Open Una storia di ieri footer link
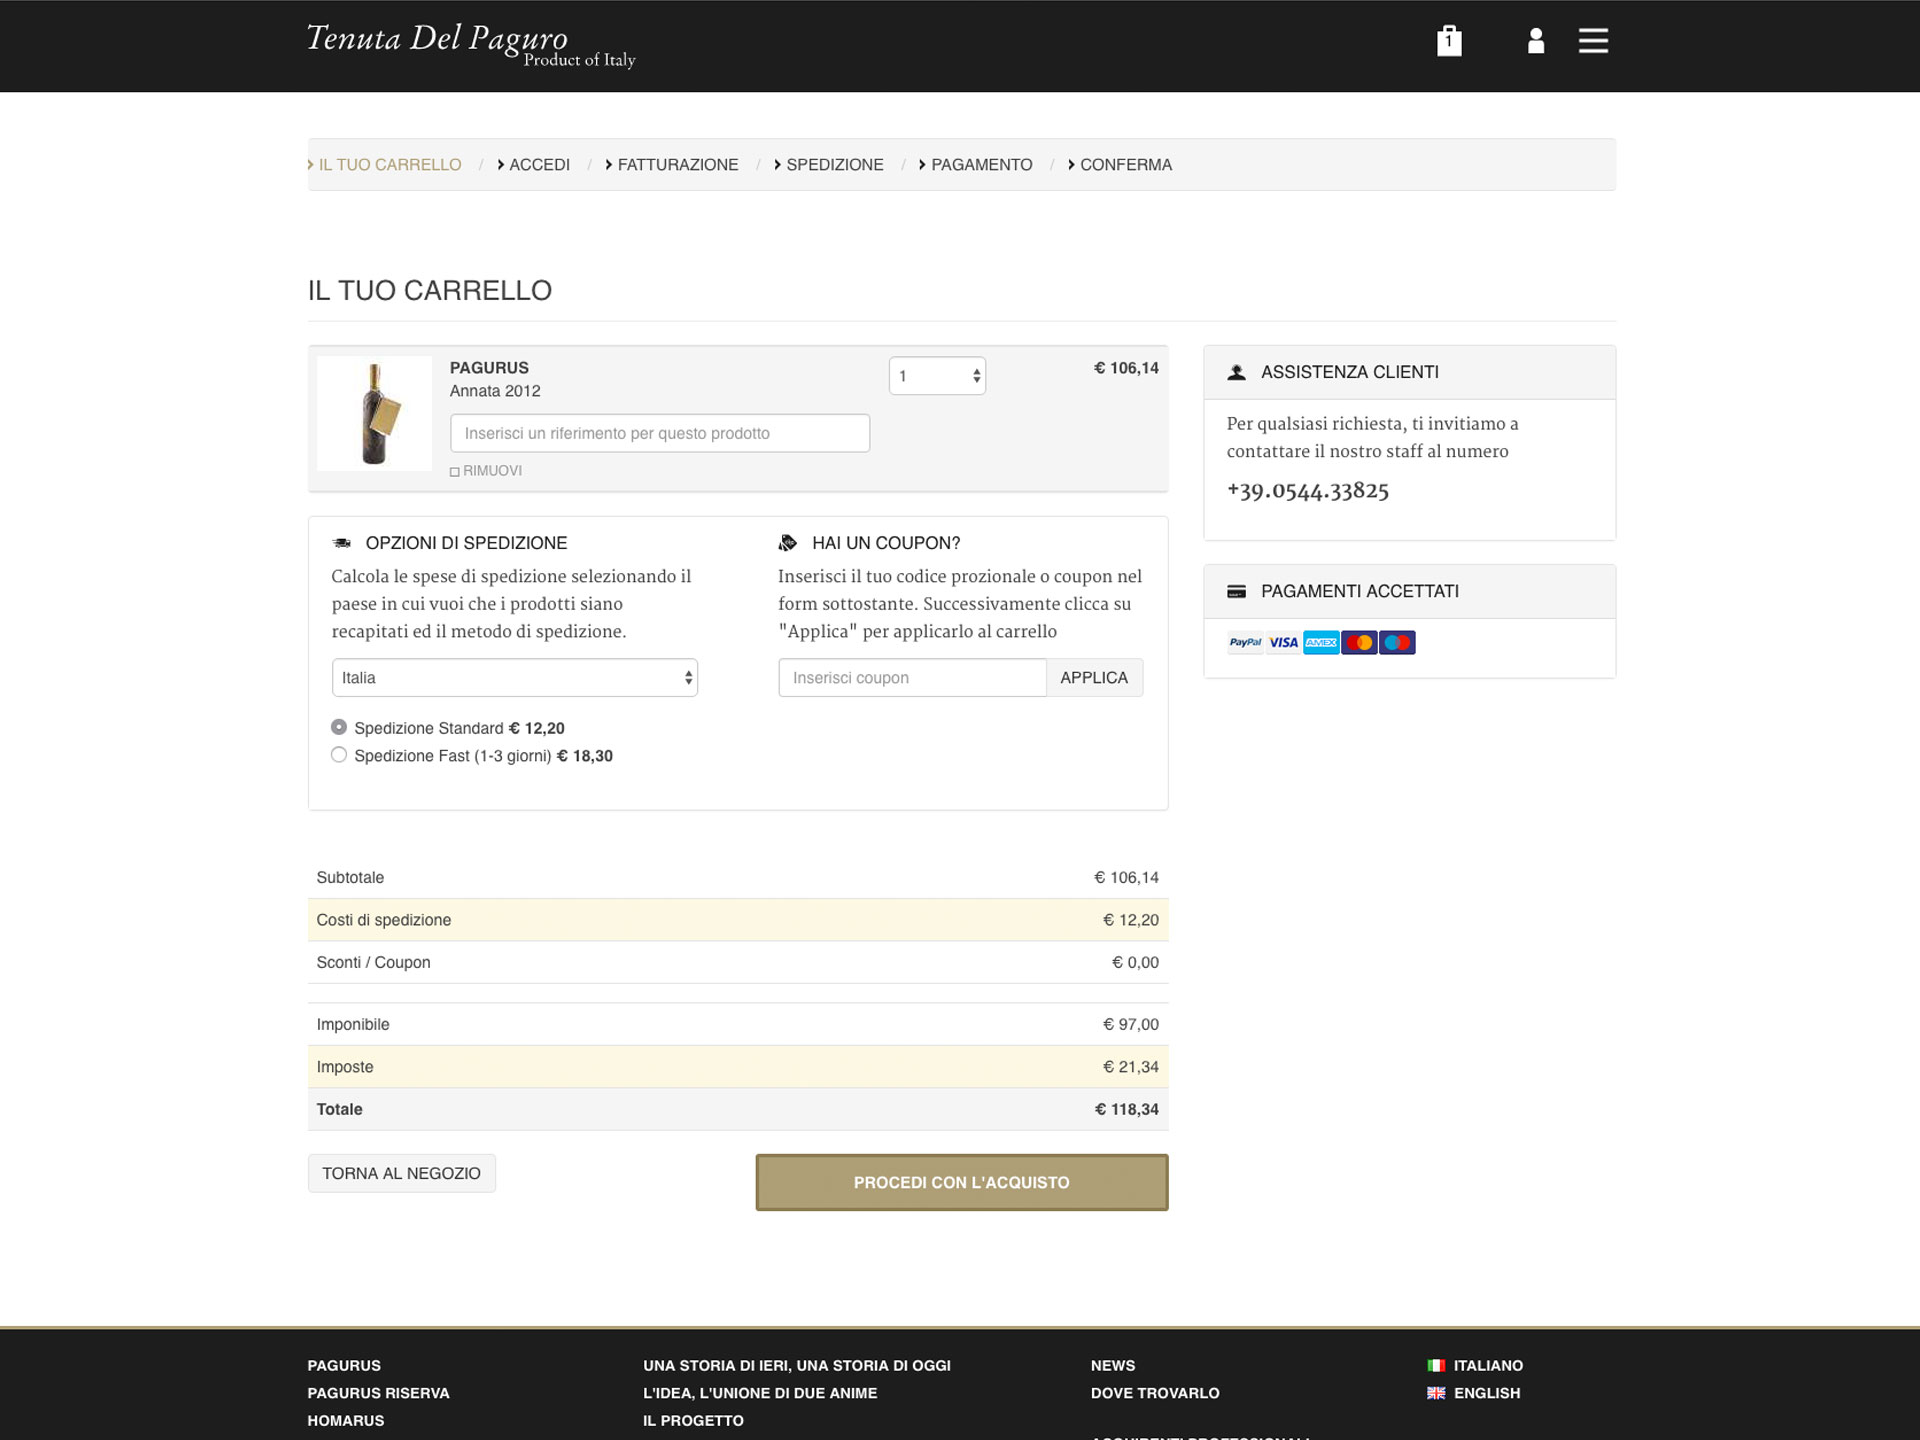 click(797, 1365)
